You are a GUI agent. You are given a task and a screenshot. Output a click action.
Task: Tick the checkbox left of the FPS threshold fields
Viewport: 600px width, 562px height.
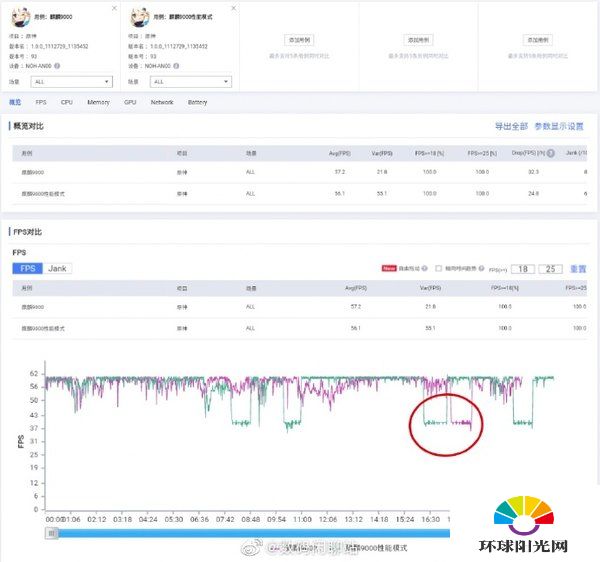[439, 269]
